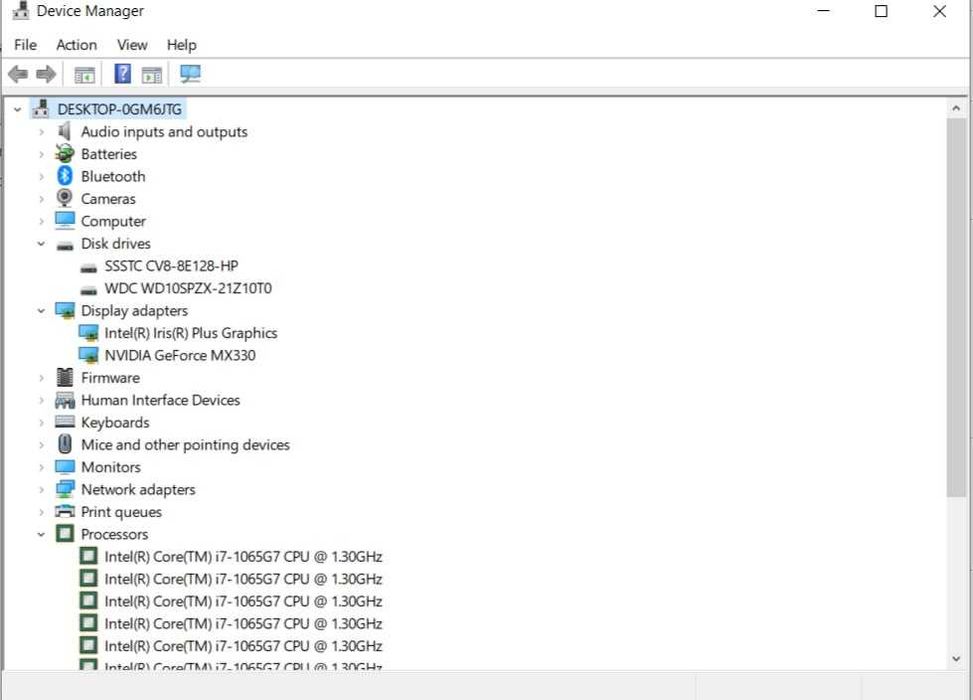Click the Keyboards category icon
The width and height of the screenshot is (973, 700).
tap(65, 422)
